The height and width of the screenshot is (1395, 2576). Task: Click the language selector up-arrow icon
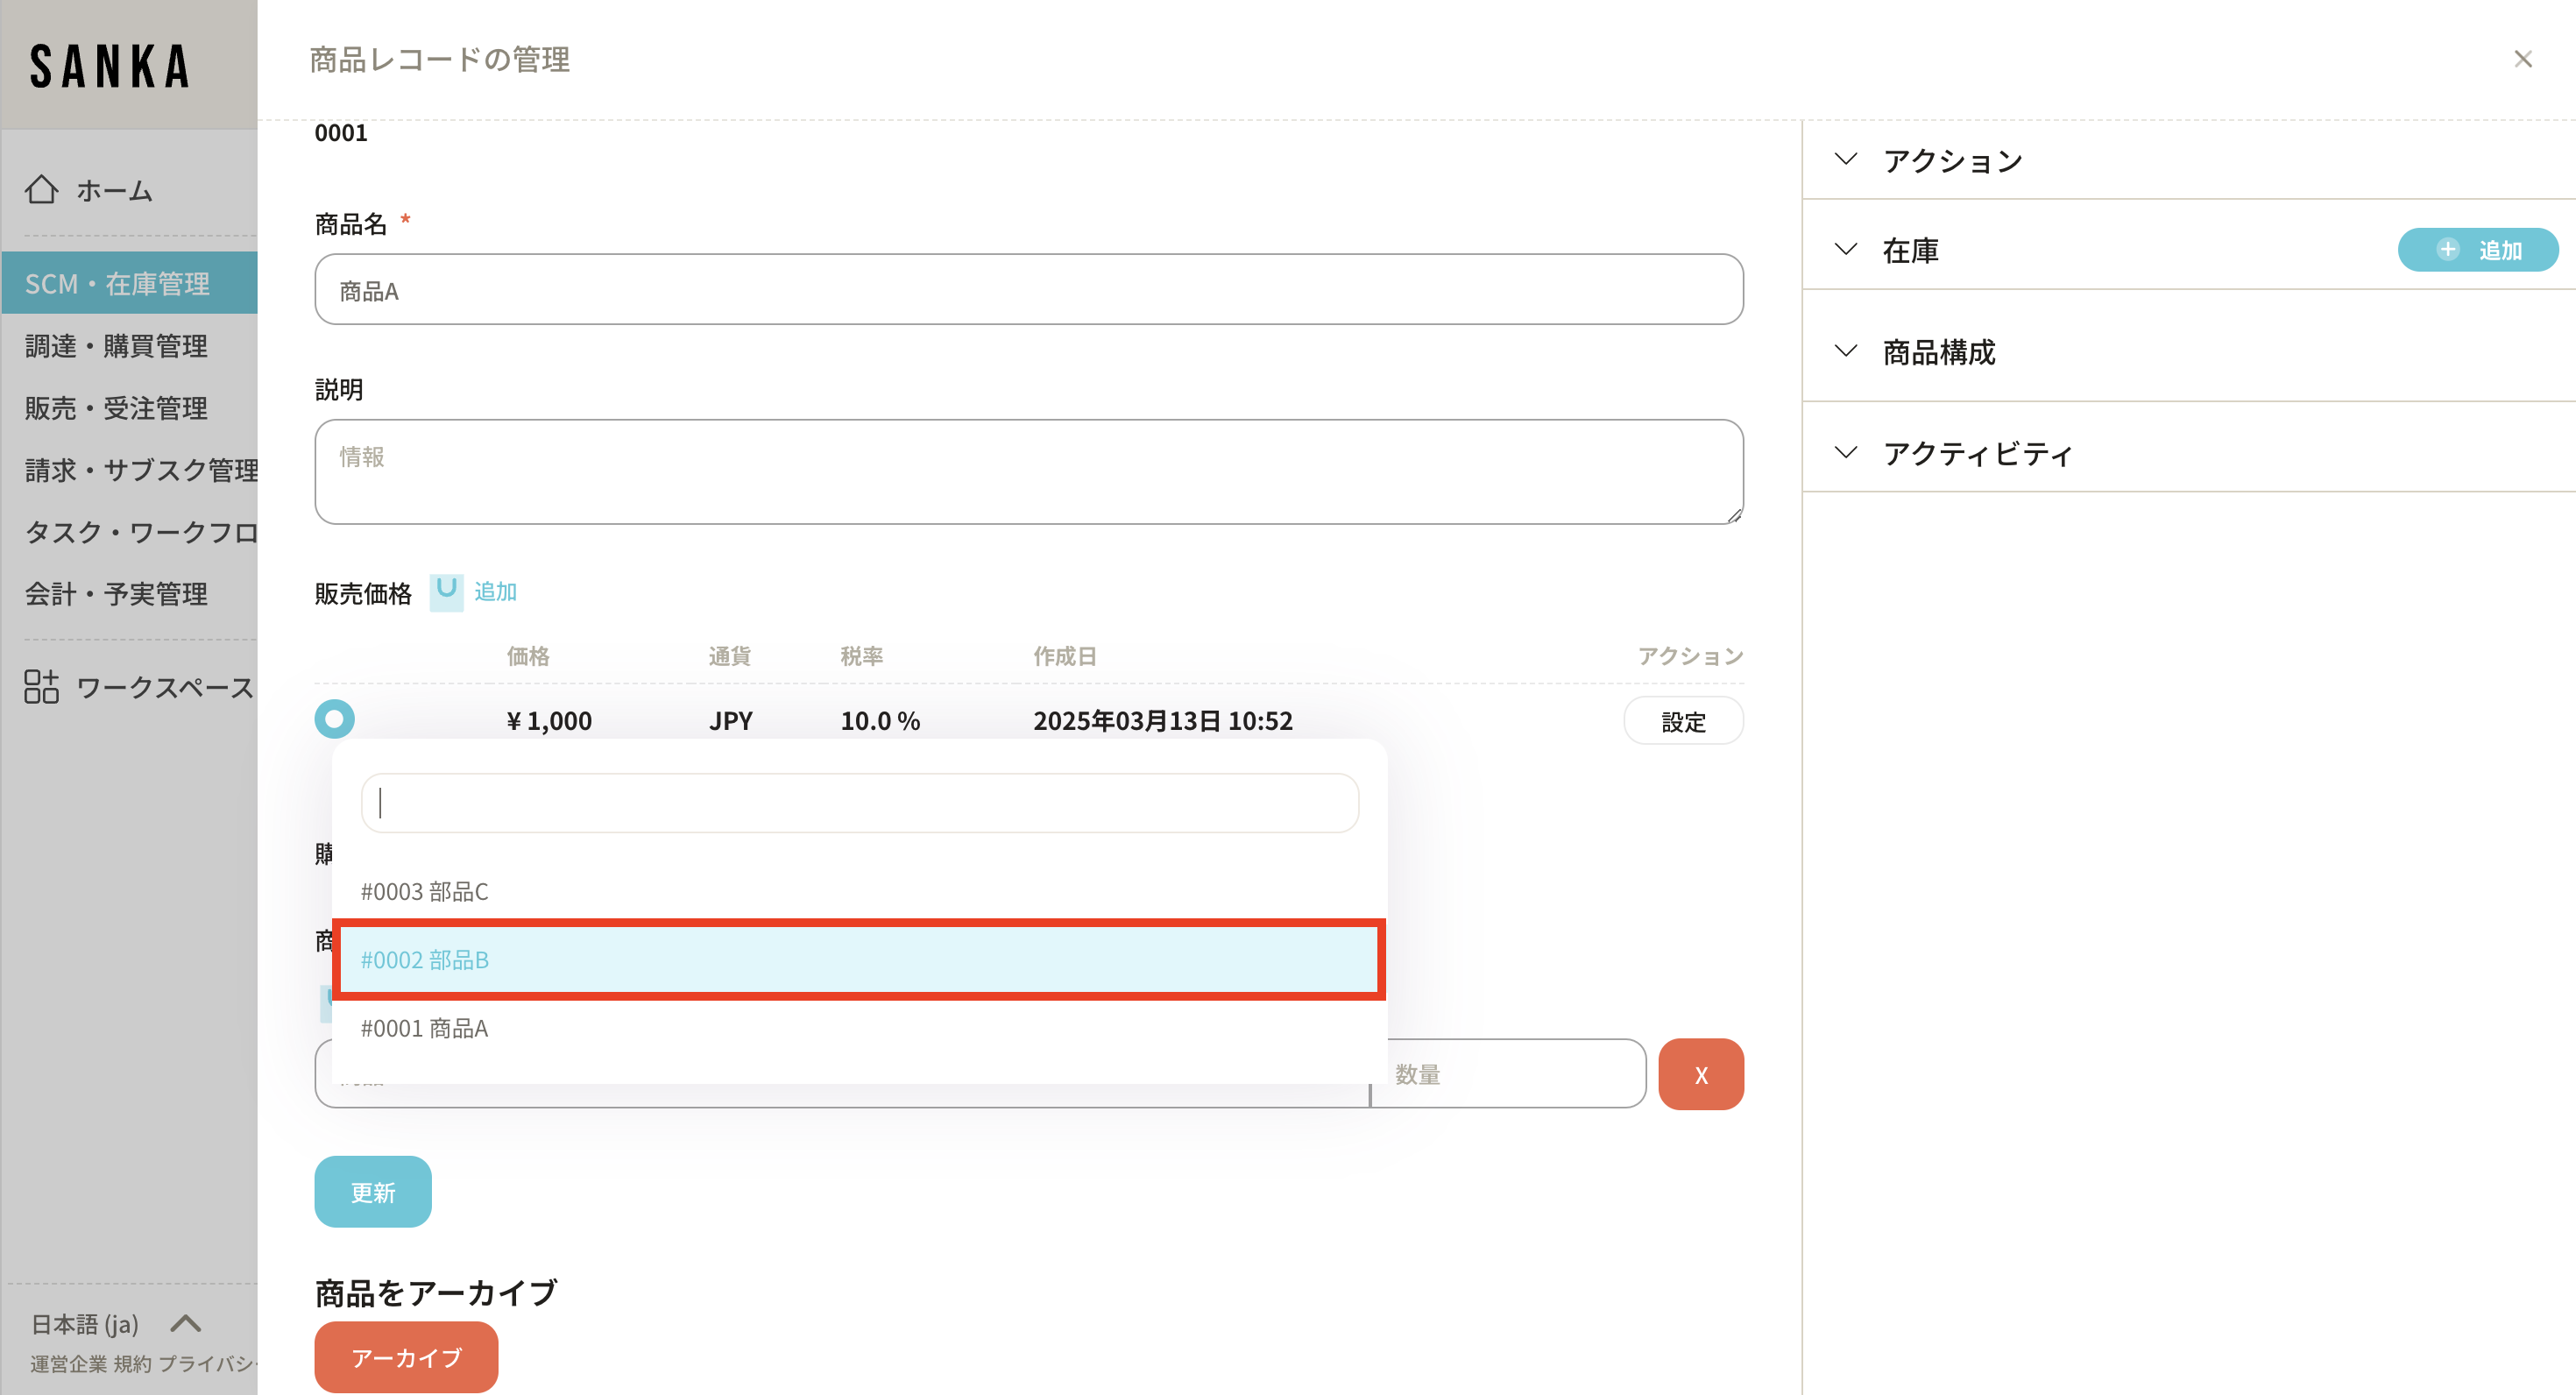[186, 1323]
